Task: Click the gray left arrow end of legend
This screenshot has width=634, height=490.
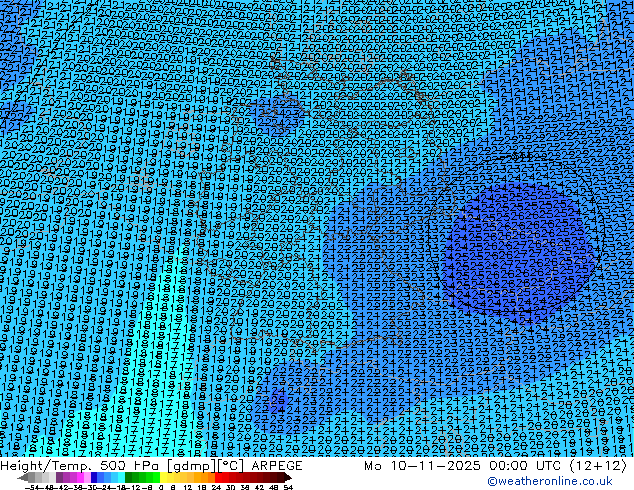Action: pyautogui.click(x=23, y=477)
